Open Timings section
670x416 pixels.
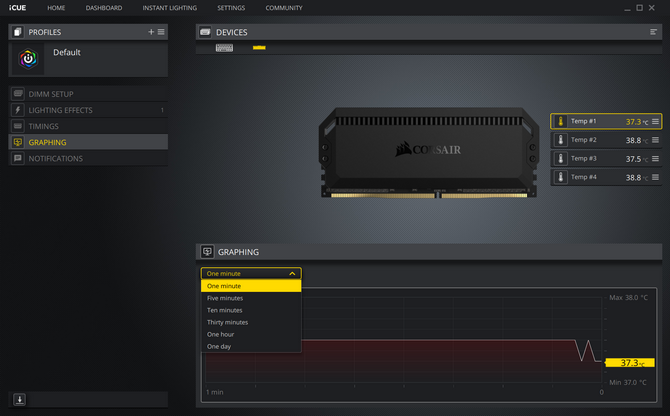[x=88, y=126]
